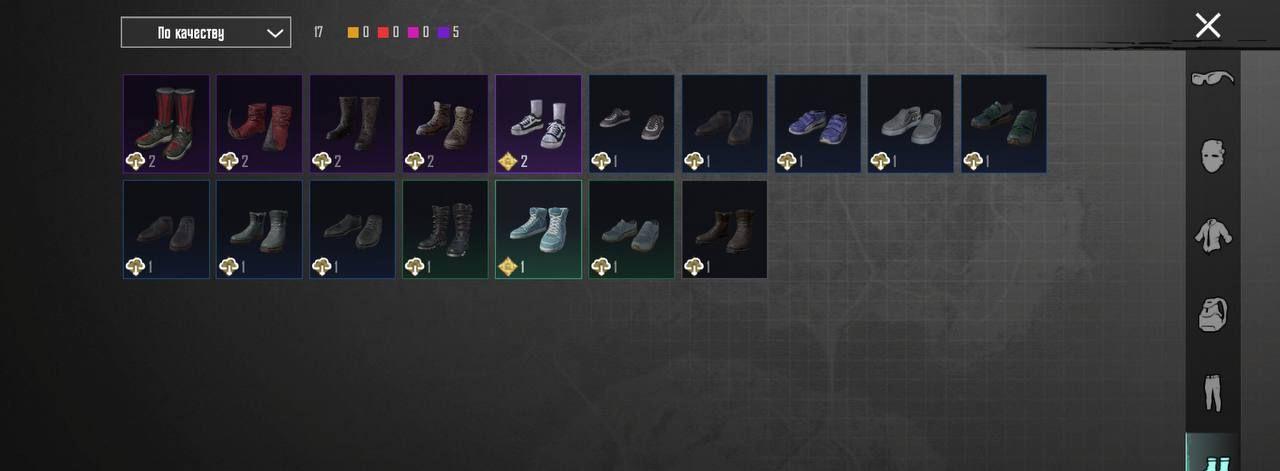The width and height of the screenshot is (1280, 471).
Task: Select the light gray slip-on shoes
Action: point(910,124)
